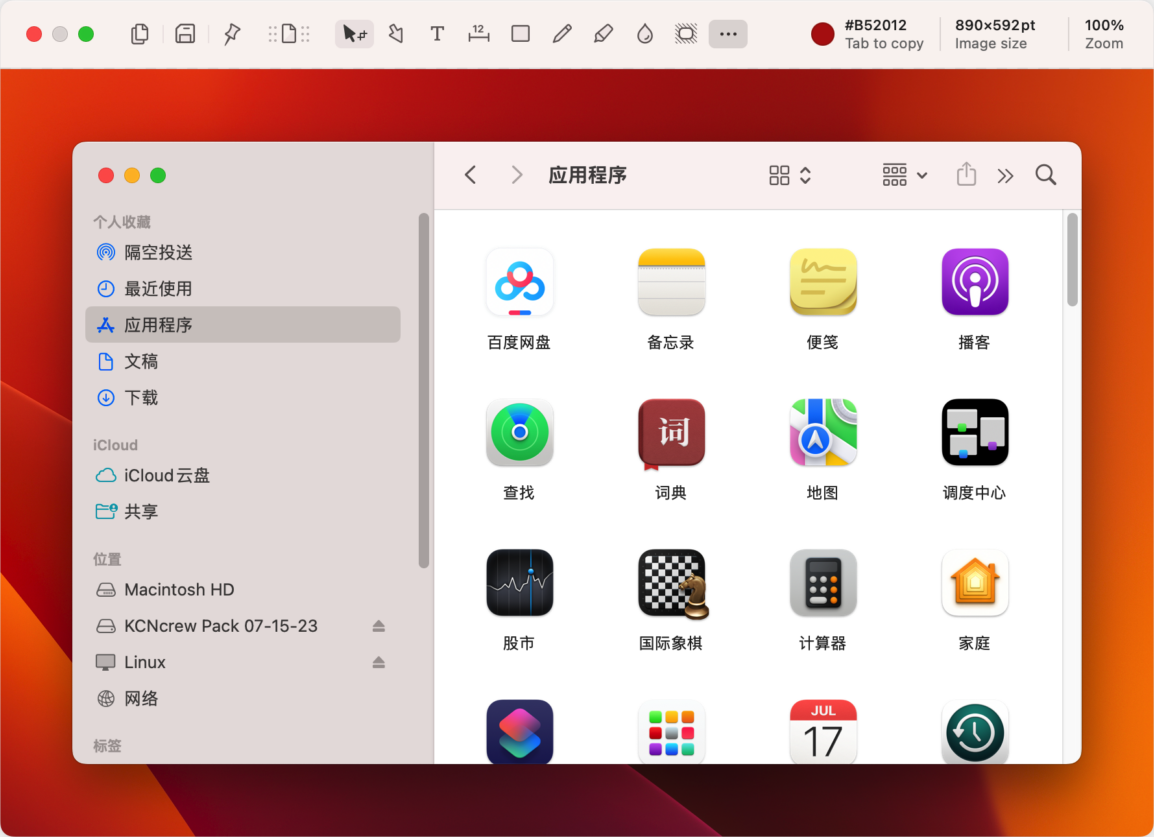Eject the Linux volume
The height and width of the screenshot is (837, 1154).
(x=378, y=662)
